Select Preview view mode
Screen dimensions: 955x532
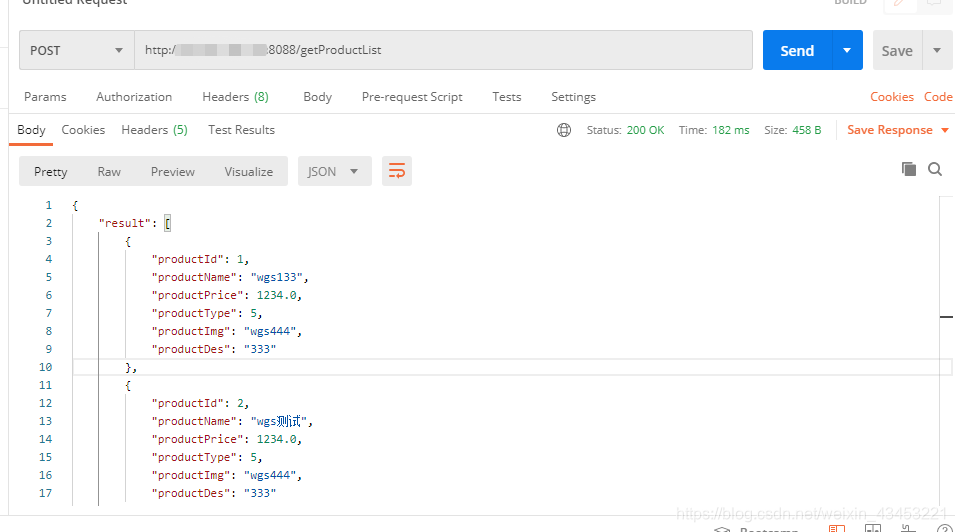172,172
